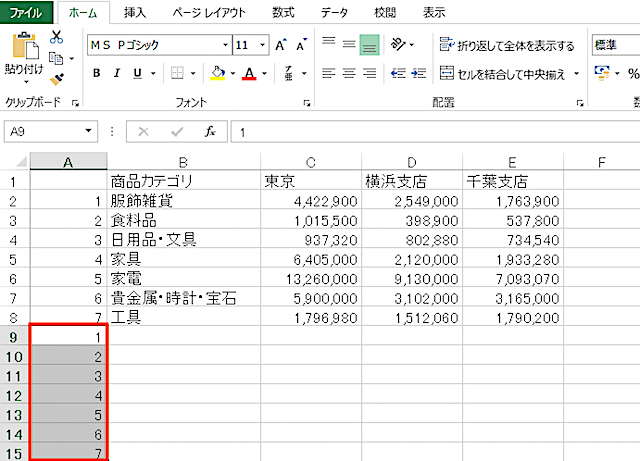Open Font group dialog launcher
This screenshot has height=461, width=640.
pos(307,103)
